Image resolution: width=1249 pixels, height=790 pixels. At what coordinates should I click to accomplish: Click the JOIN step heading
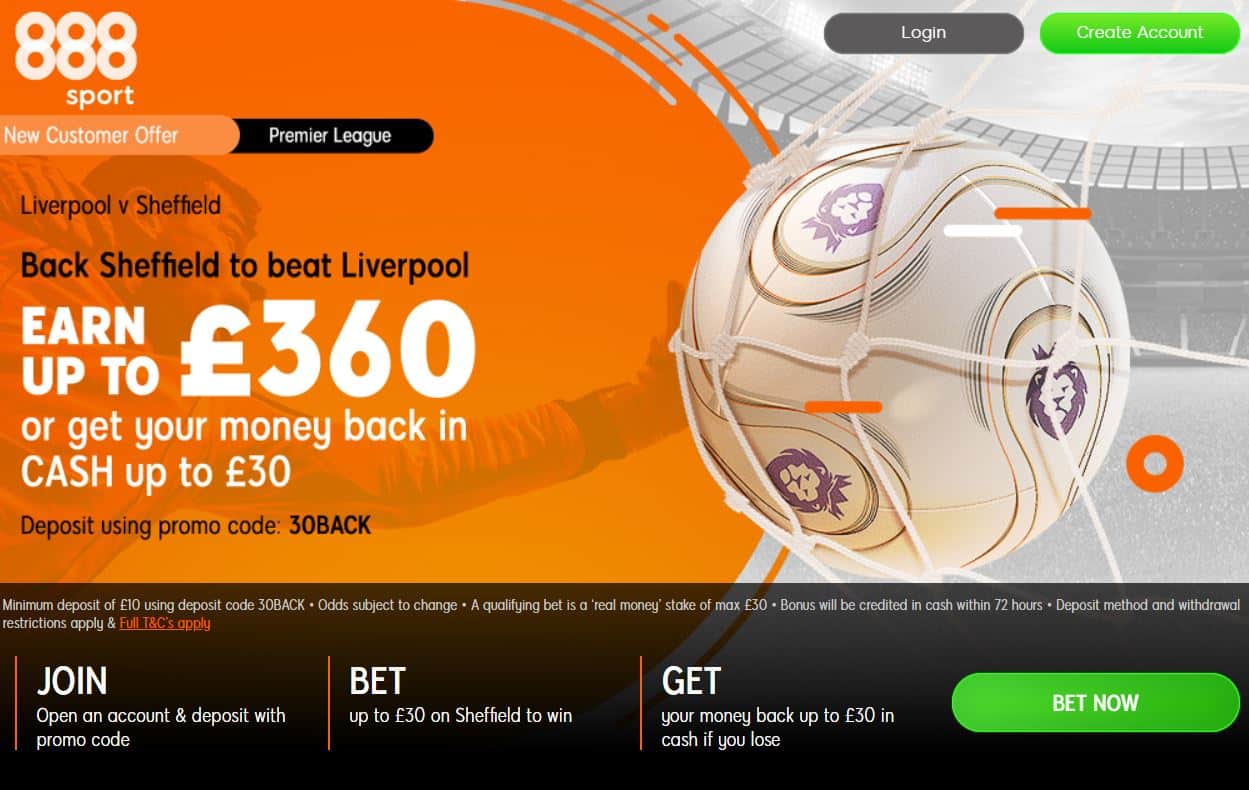click(x=72, y=682)
